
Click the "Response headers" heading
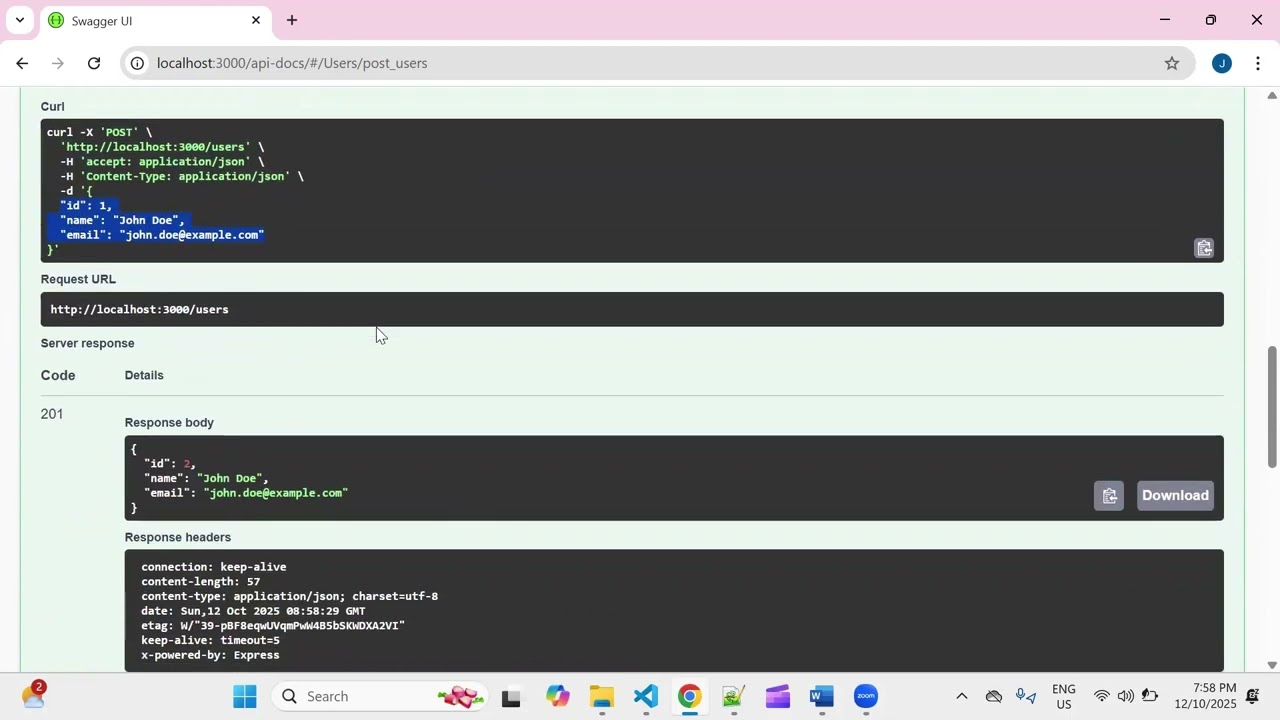178,537
